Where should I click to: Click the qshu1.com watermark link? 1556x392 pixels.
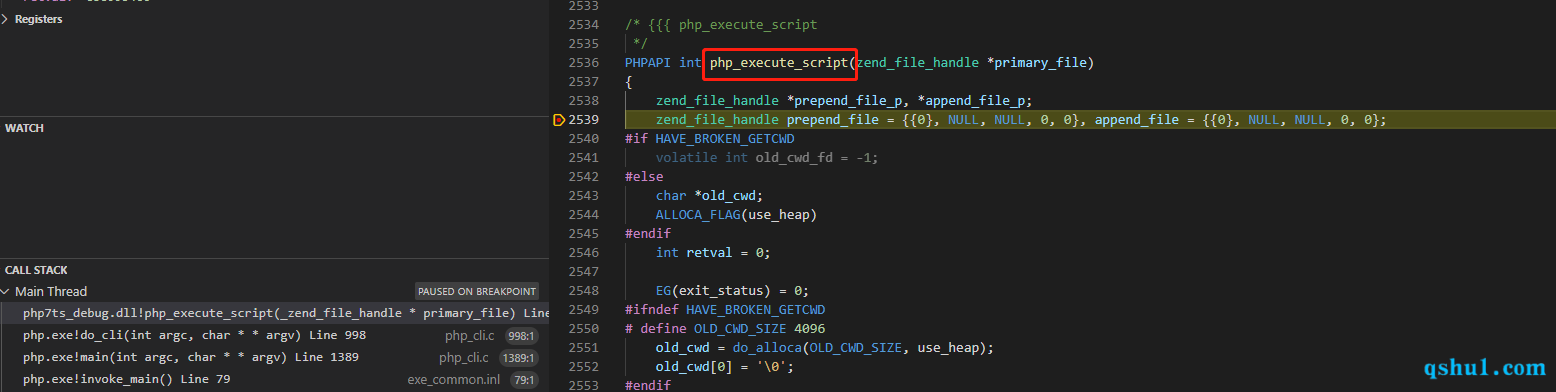[1484, 368]
